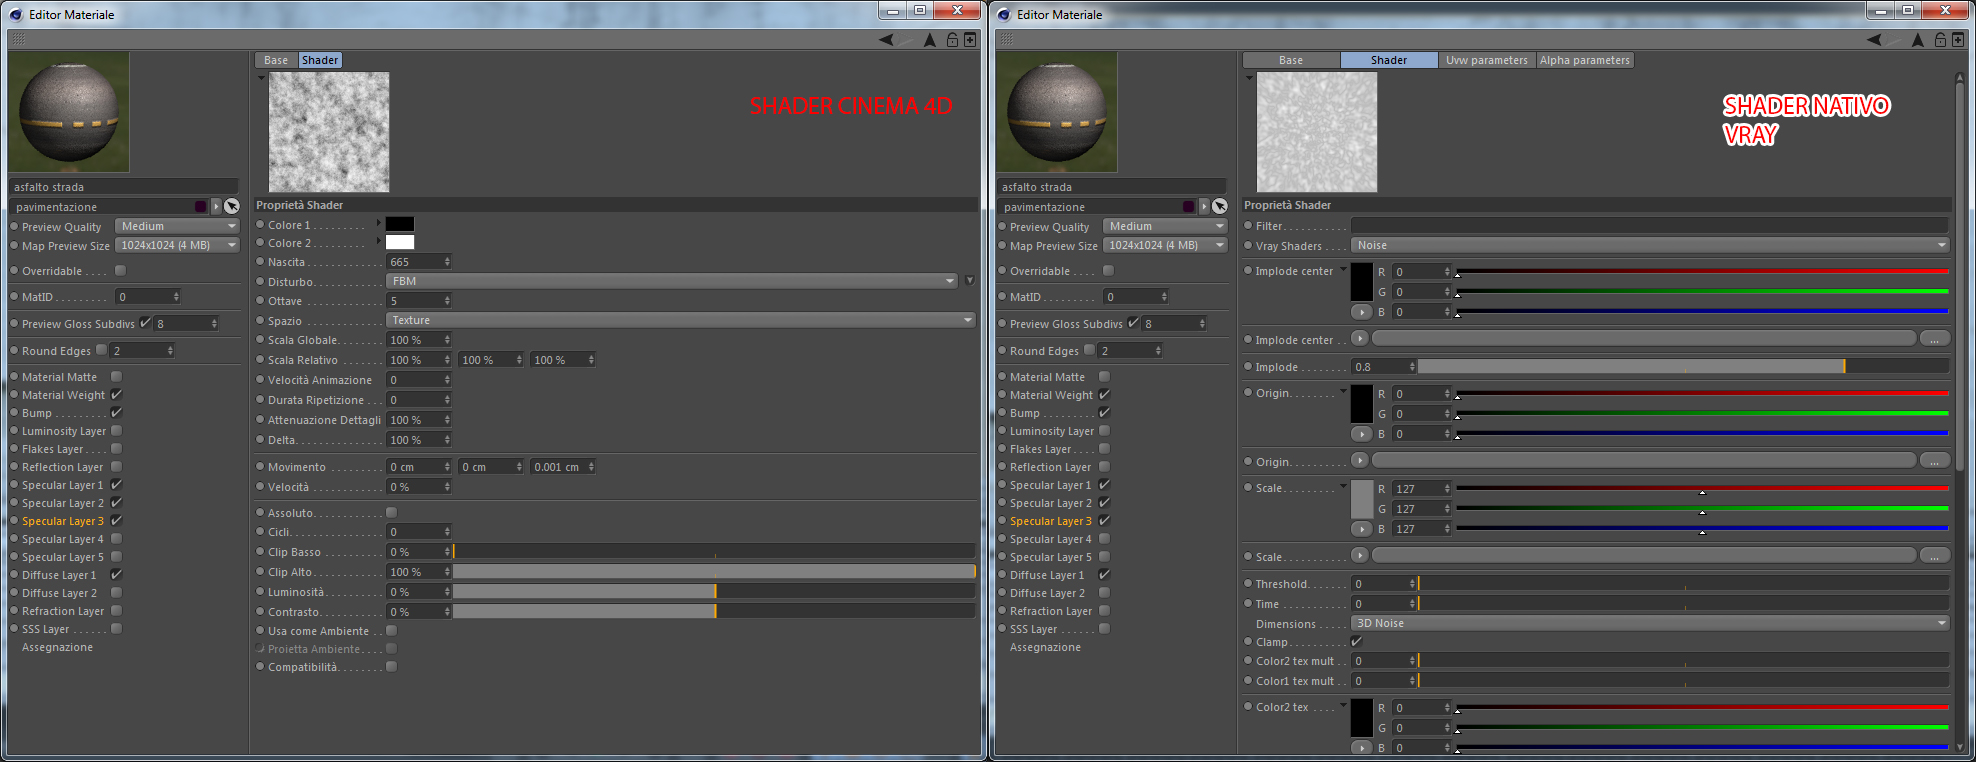Click the back arrow in the right VRay window
The image size is (1984, 762).
1874,40
